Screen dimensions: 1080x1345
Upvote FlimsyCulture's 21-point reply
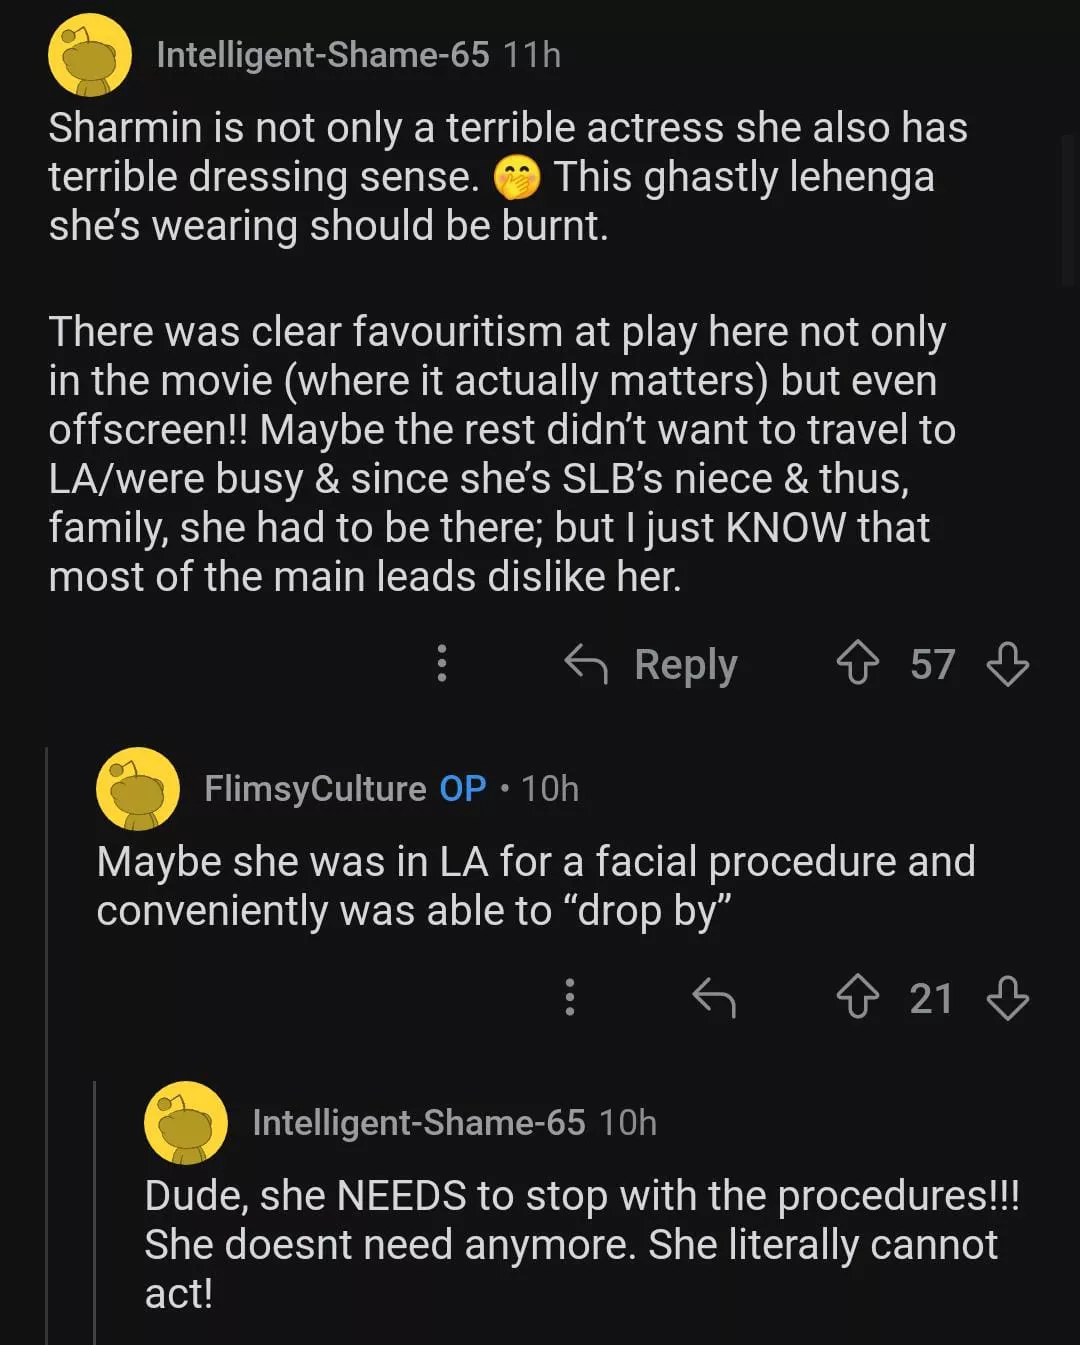[x=857, y=998]
